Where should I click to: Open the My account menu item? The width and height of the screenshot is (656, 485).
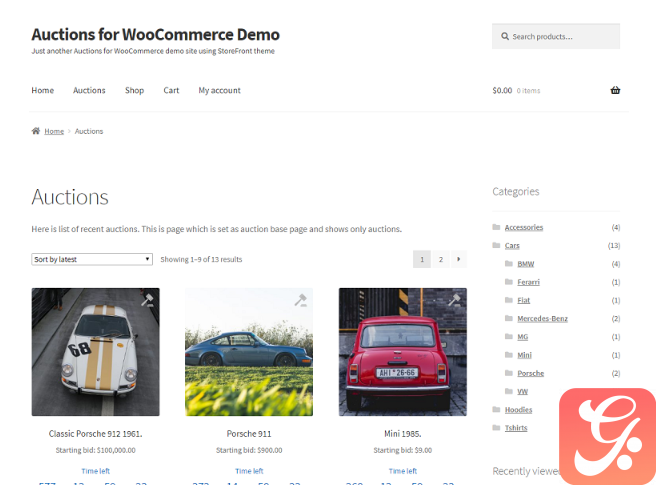point(220,90)
